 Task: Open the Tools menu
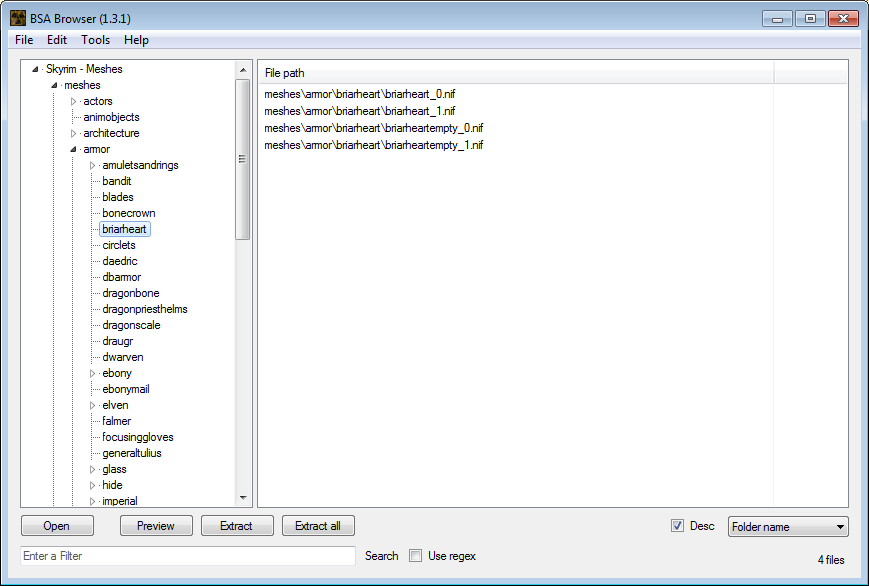click(95, 40)
